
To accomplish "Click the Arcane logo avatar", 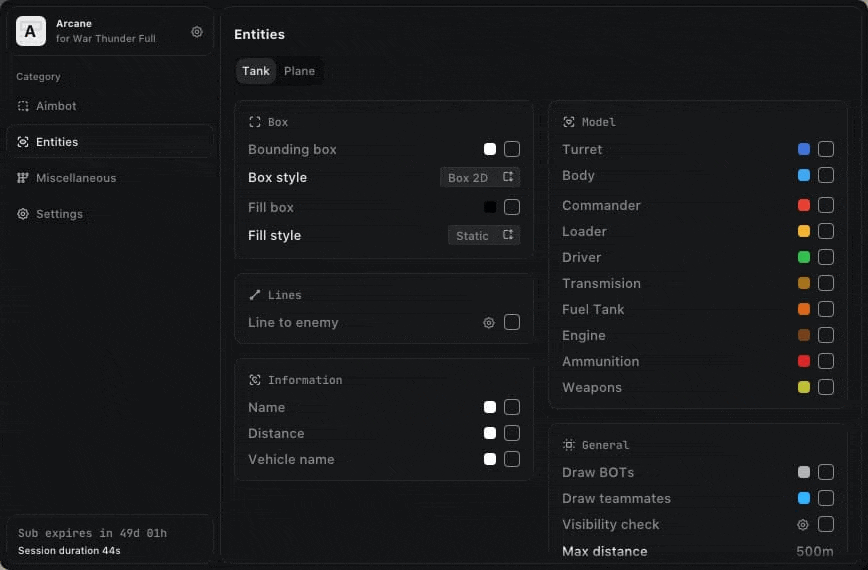I will 31,32.
